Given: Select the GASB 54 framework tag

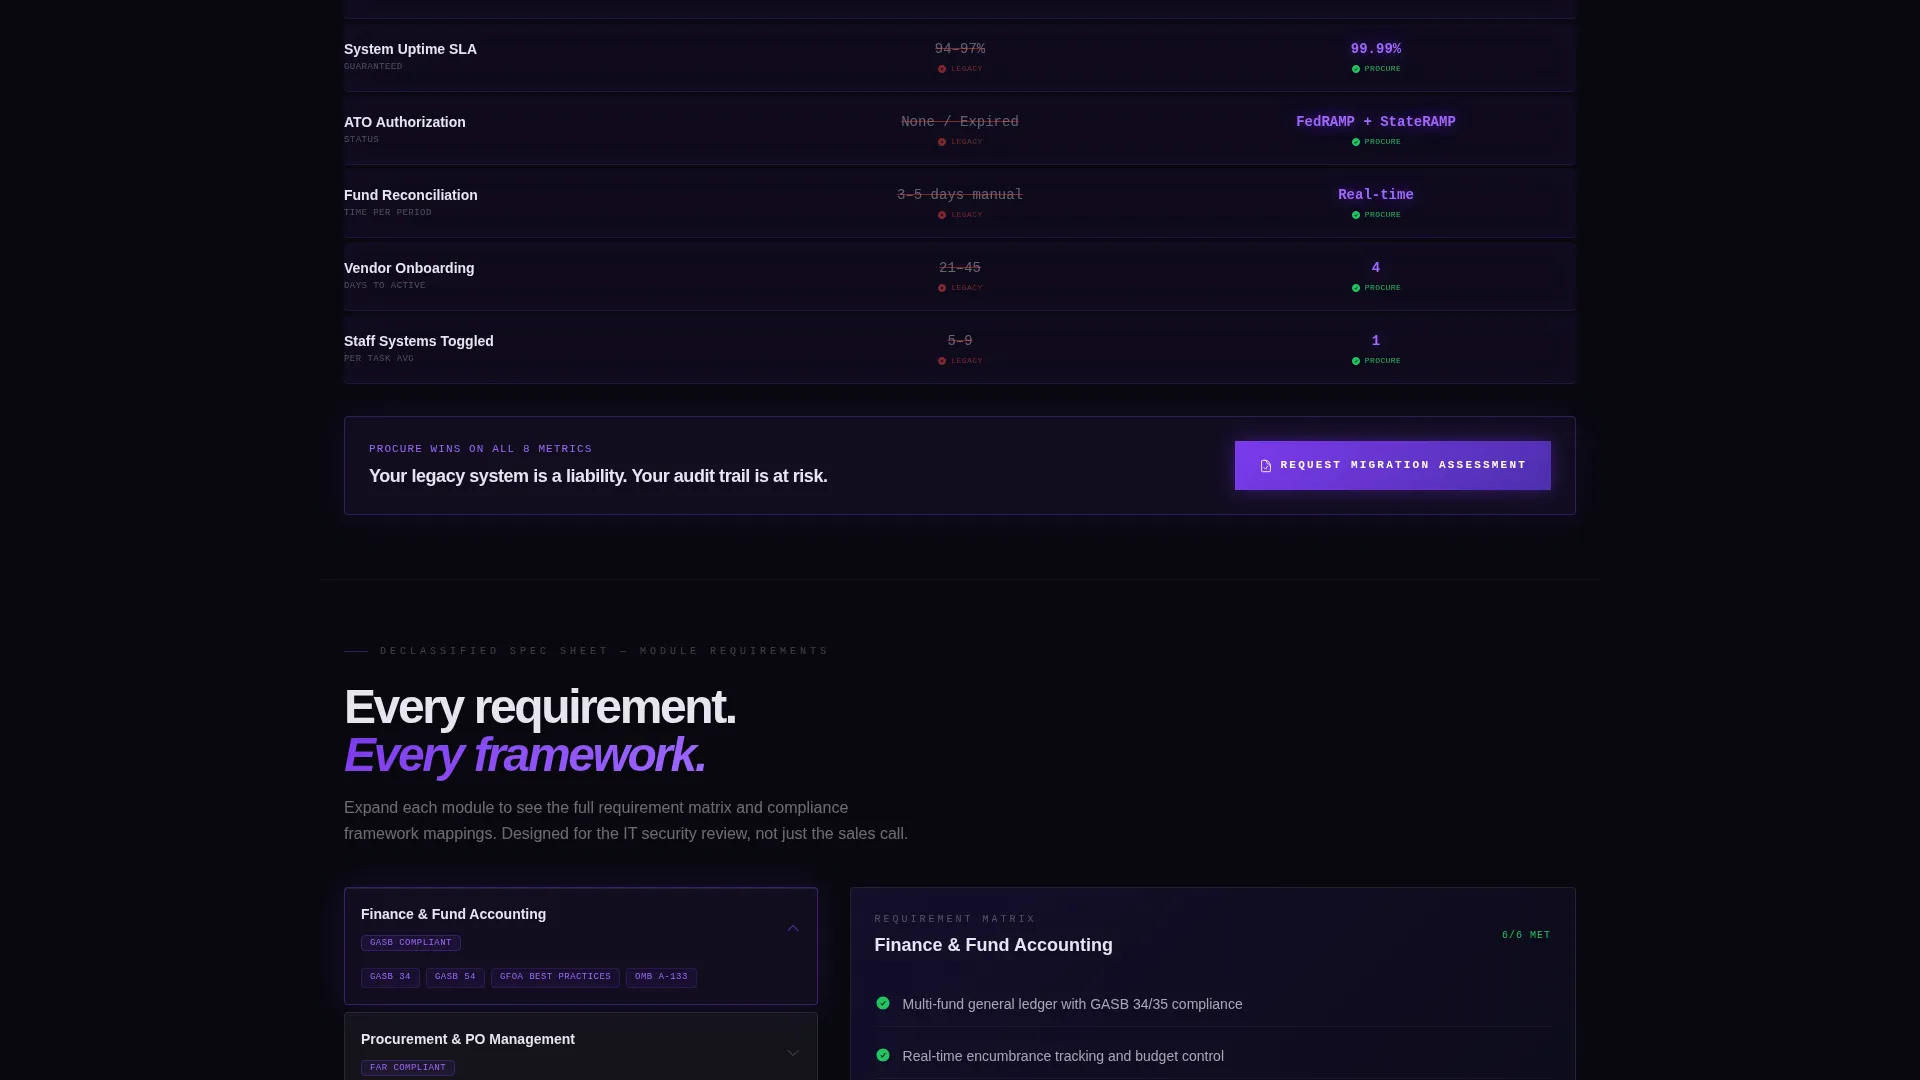Looking at the screenshot, I should pos(455,977).
